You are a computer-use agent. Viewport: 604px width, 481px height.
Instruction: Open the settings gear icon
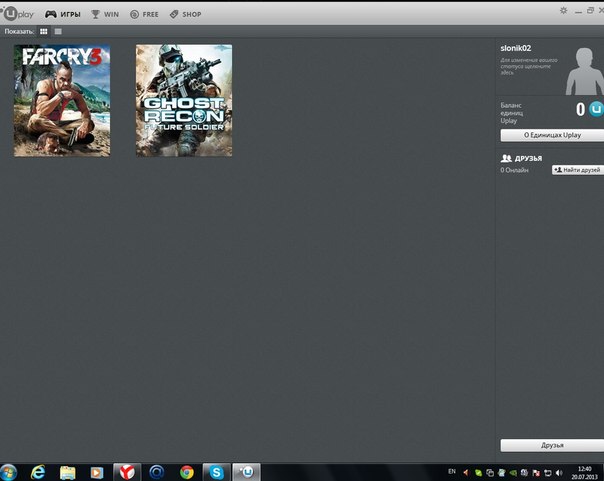pos(563,10)
